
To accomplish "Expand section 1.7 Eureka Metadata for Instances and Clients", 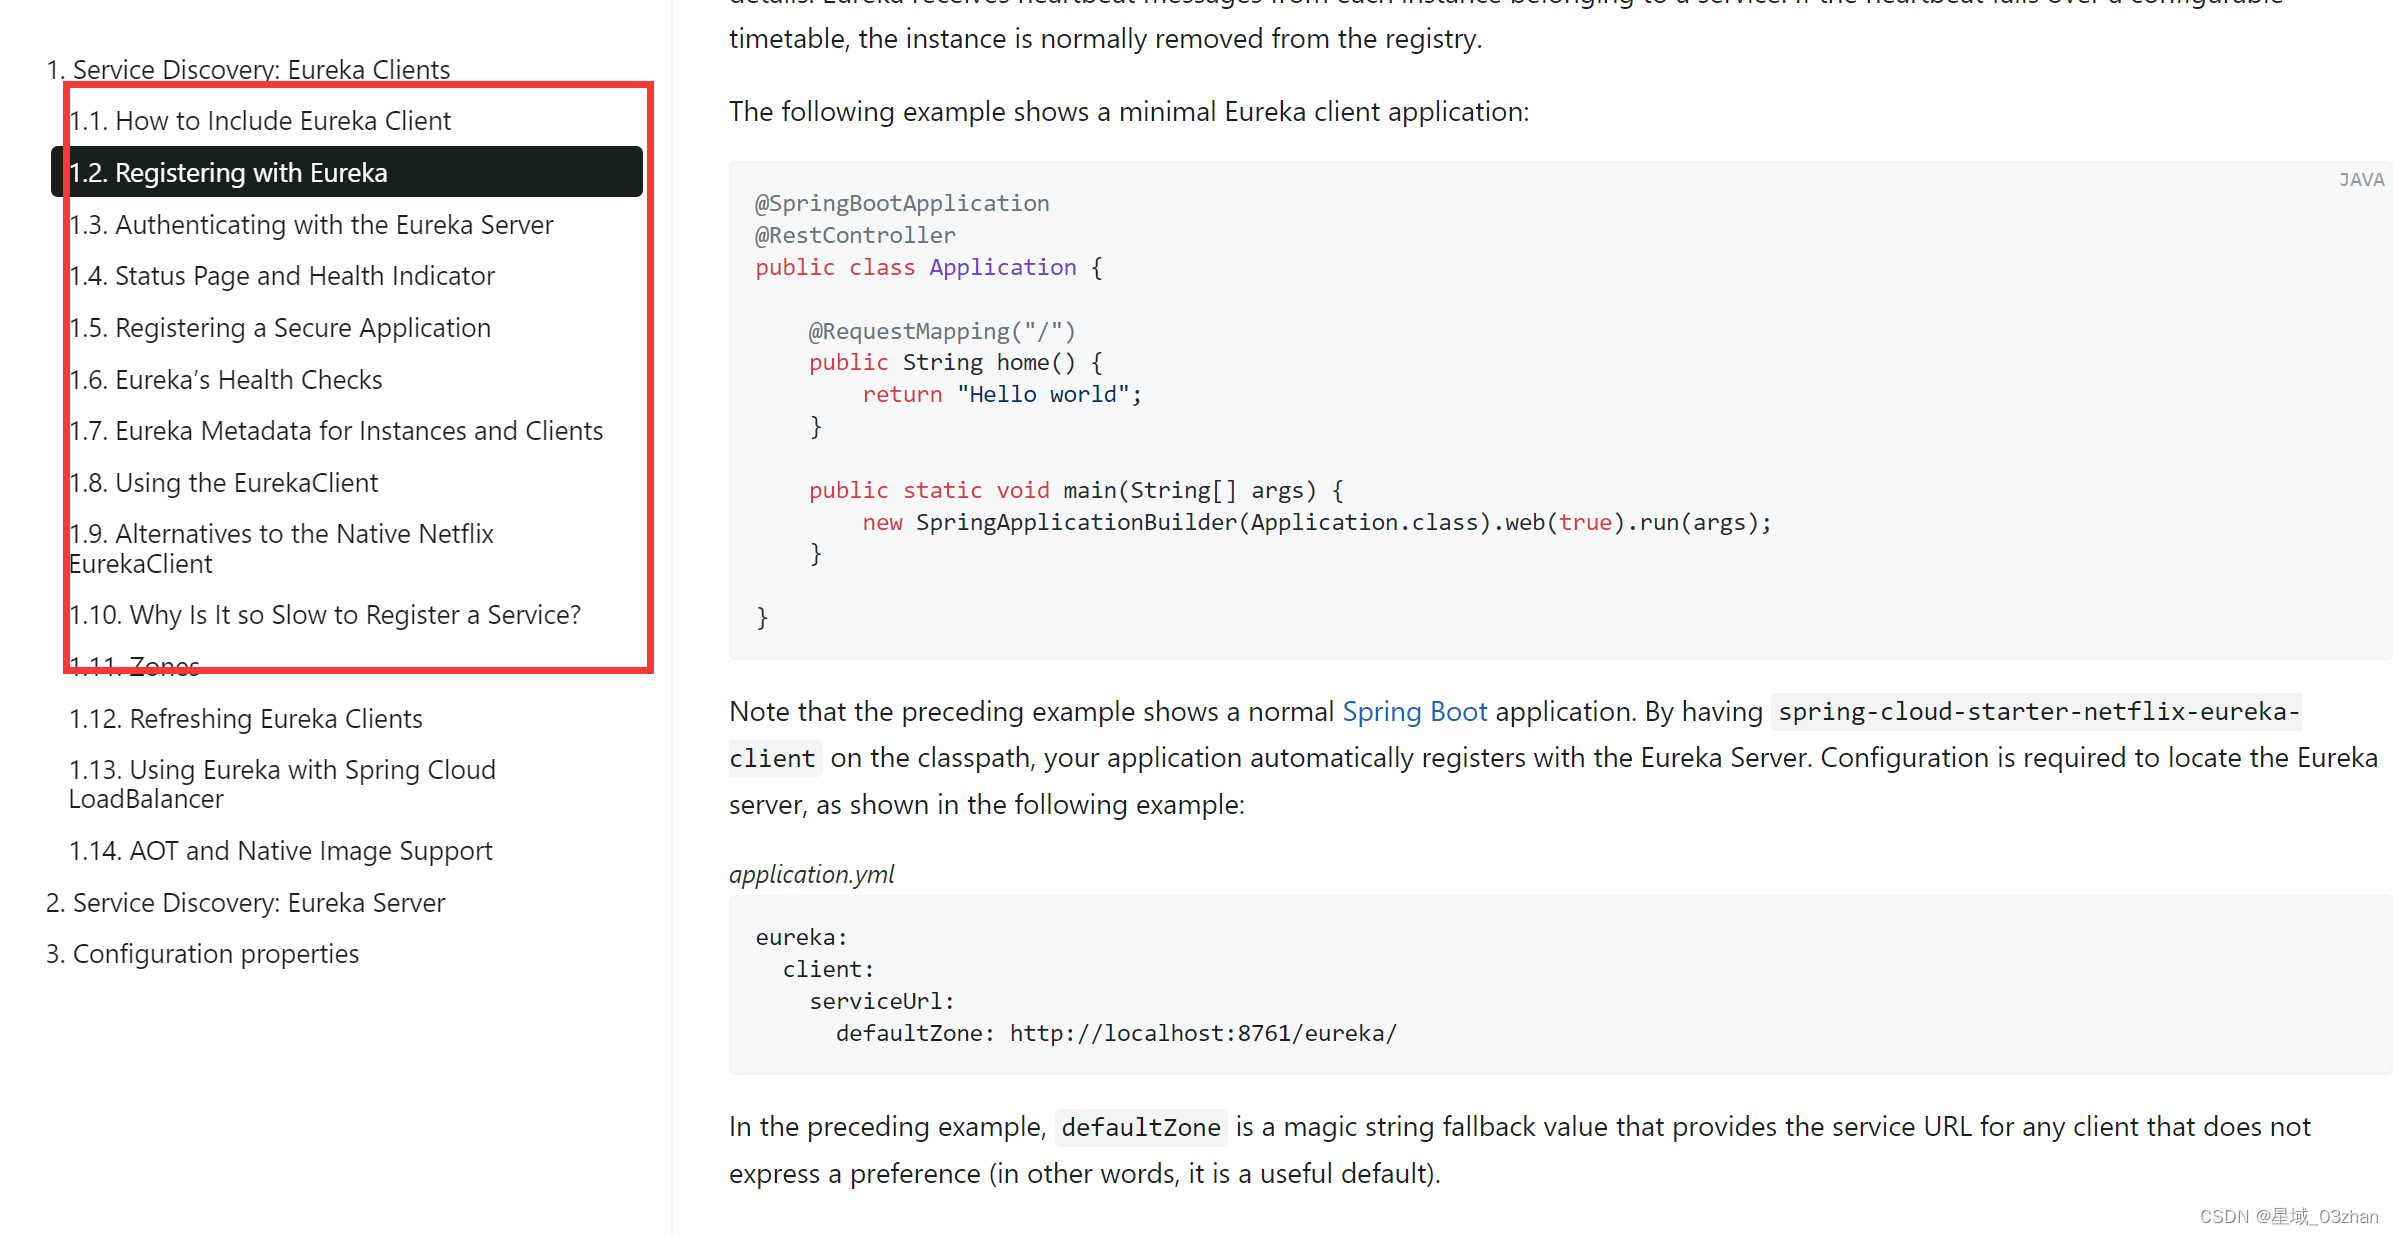I will (335, 430).
